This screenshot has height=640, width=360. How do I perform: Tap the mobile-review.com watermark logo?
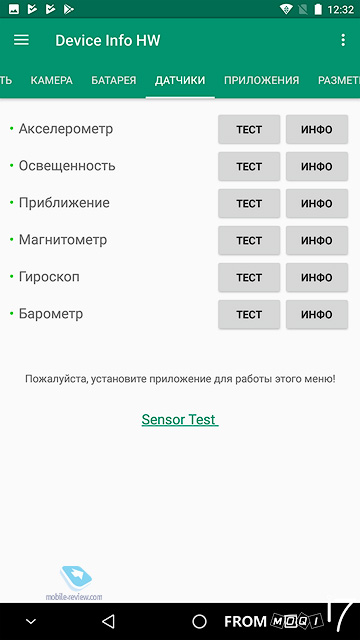pyautogui.click(x=74, y=583)
